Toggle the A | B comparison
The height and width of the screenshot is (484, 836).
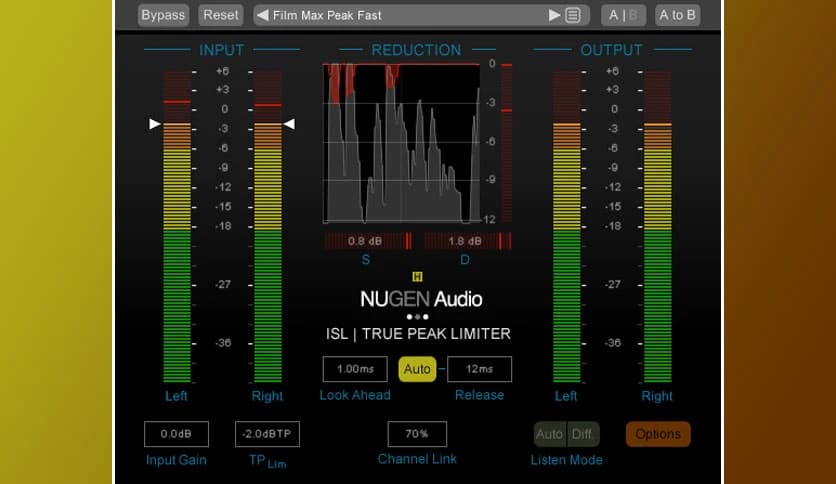point(623,15)
